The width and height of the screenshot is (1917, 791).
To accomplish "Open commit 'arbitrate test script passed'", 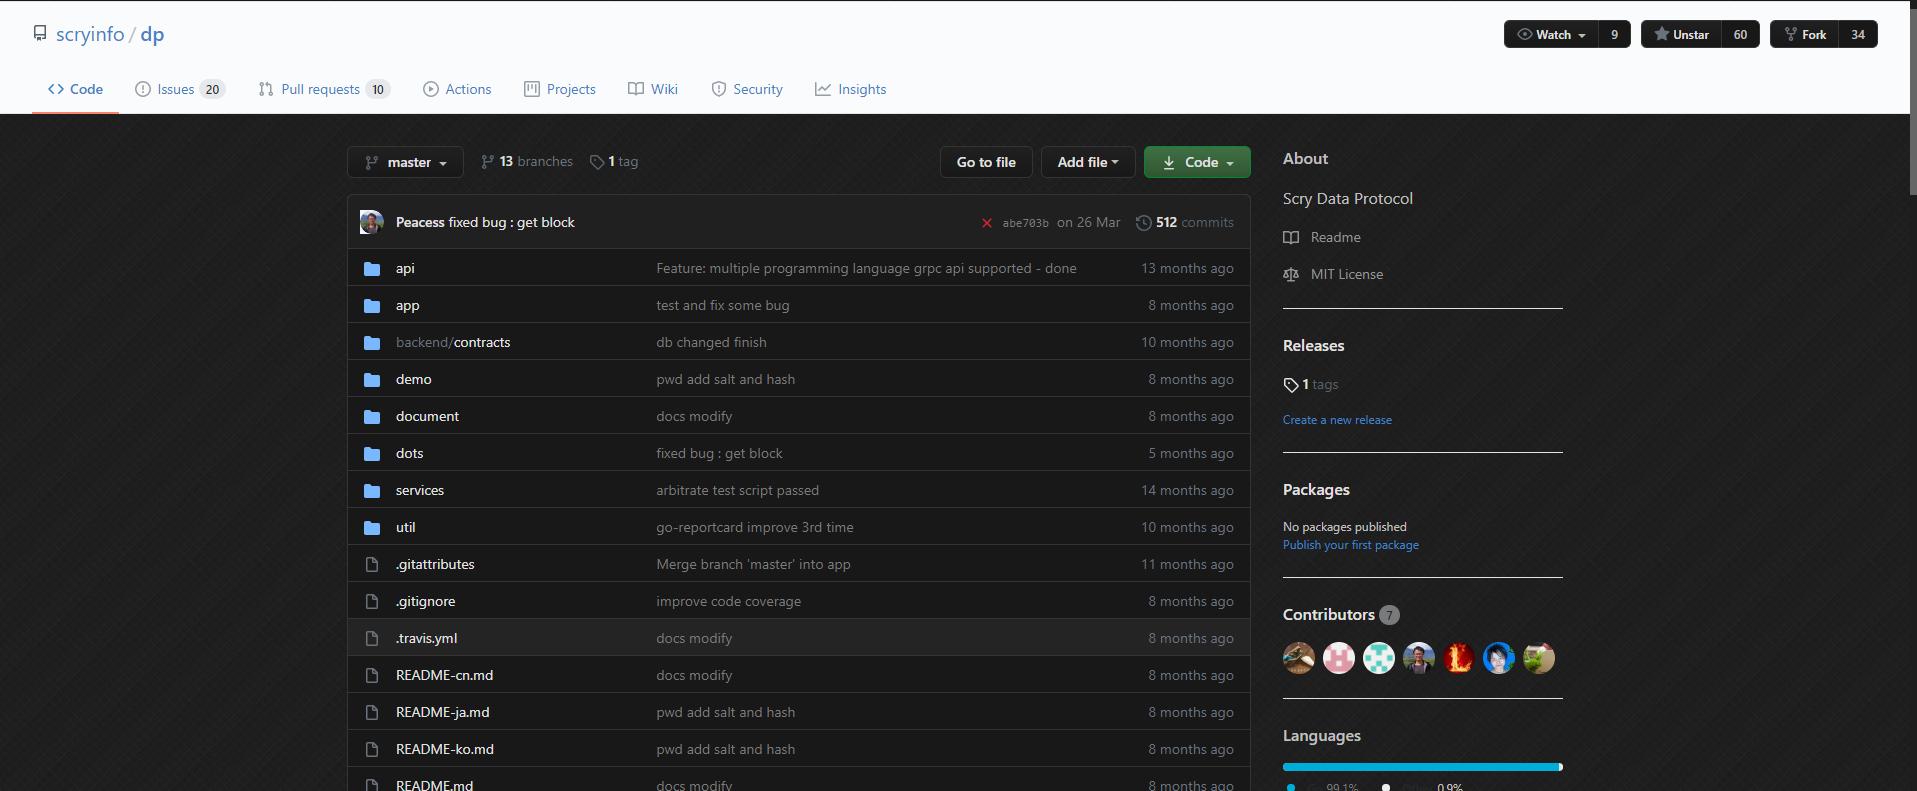I will 737,490.
